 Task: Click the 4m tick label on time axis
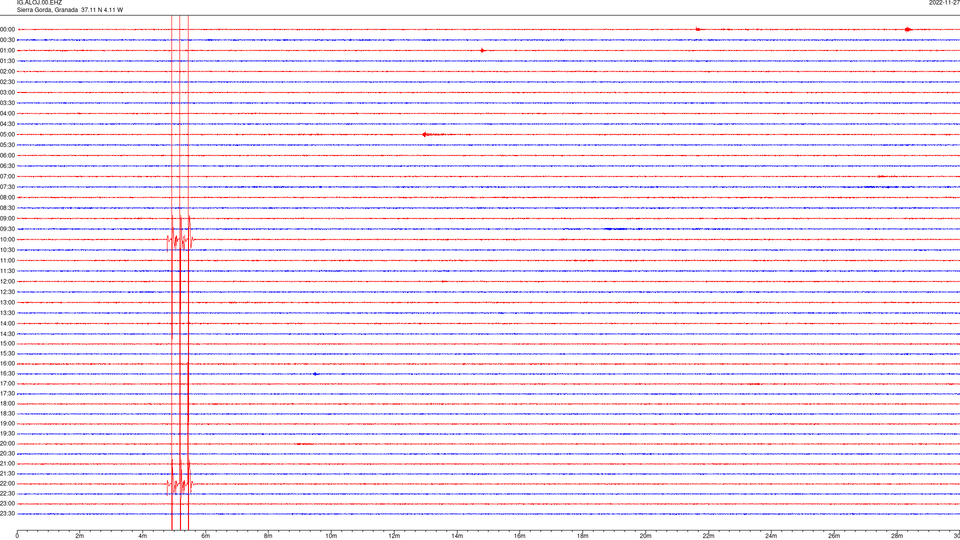click(x=143, y=536)
